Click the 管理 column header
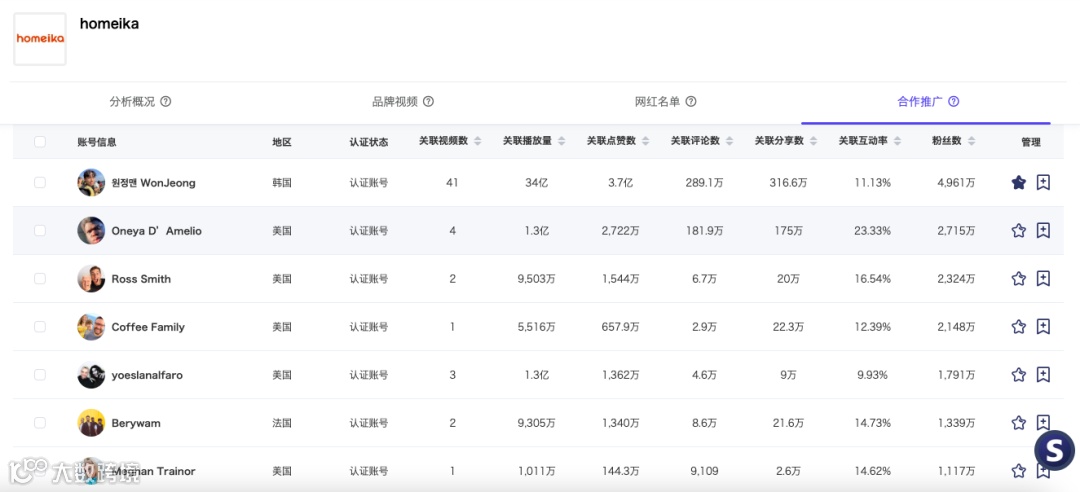1080x492 pixels. pos(1031,143)
